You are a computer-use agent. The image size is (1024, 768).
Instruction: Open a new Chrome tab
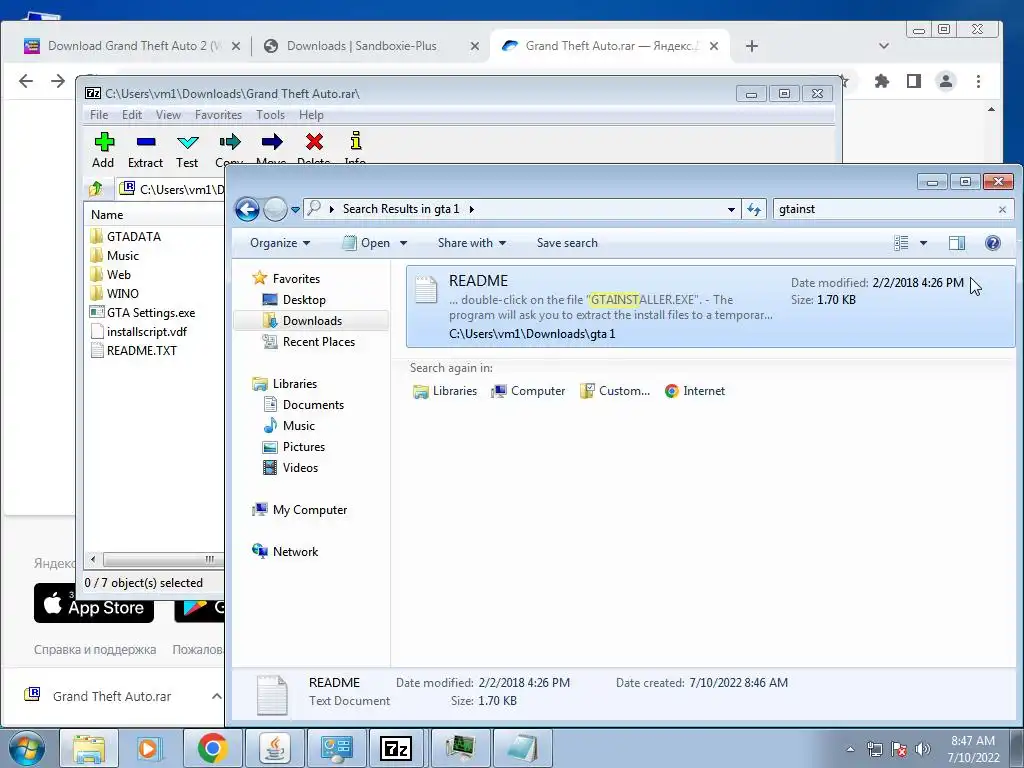(x=752, y=46)
